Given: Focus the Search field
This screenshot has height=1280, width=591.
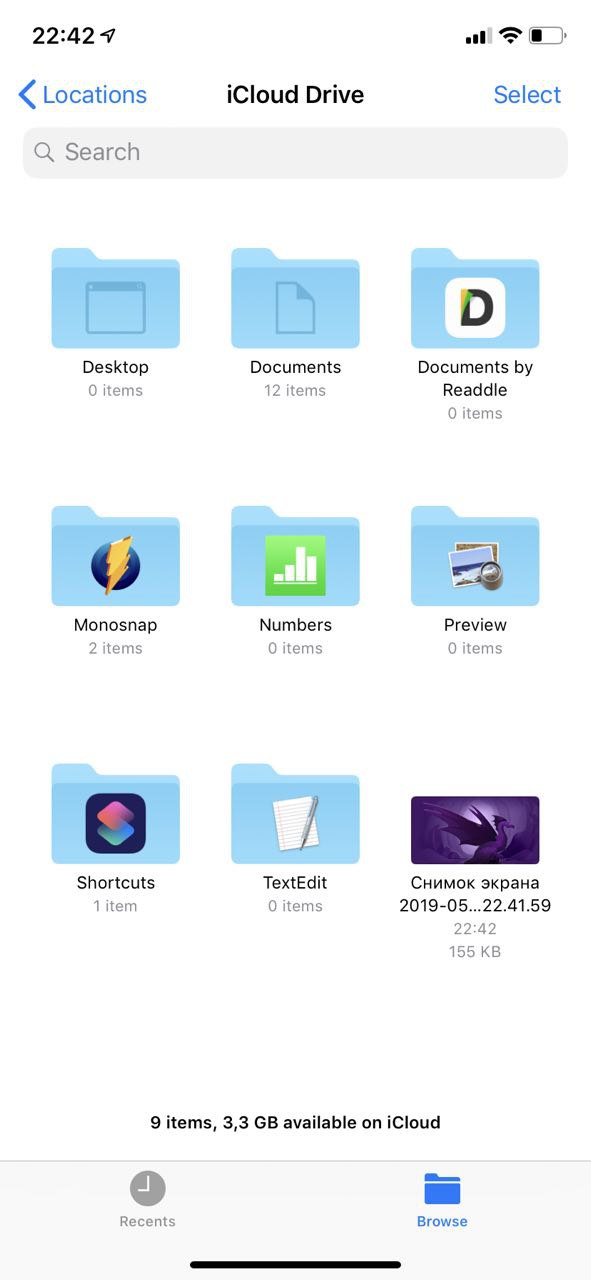Looking at the screenshot, I should coord(295,152).
